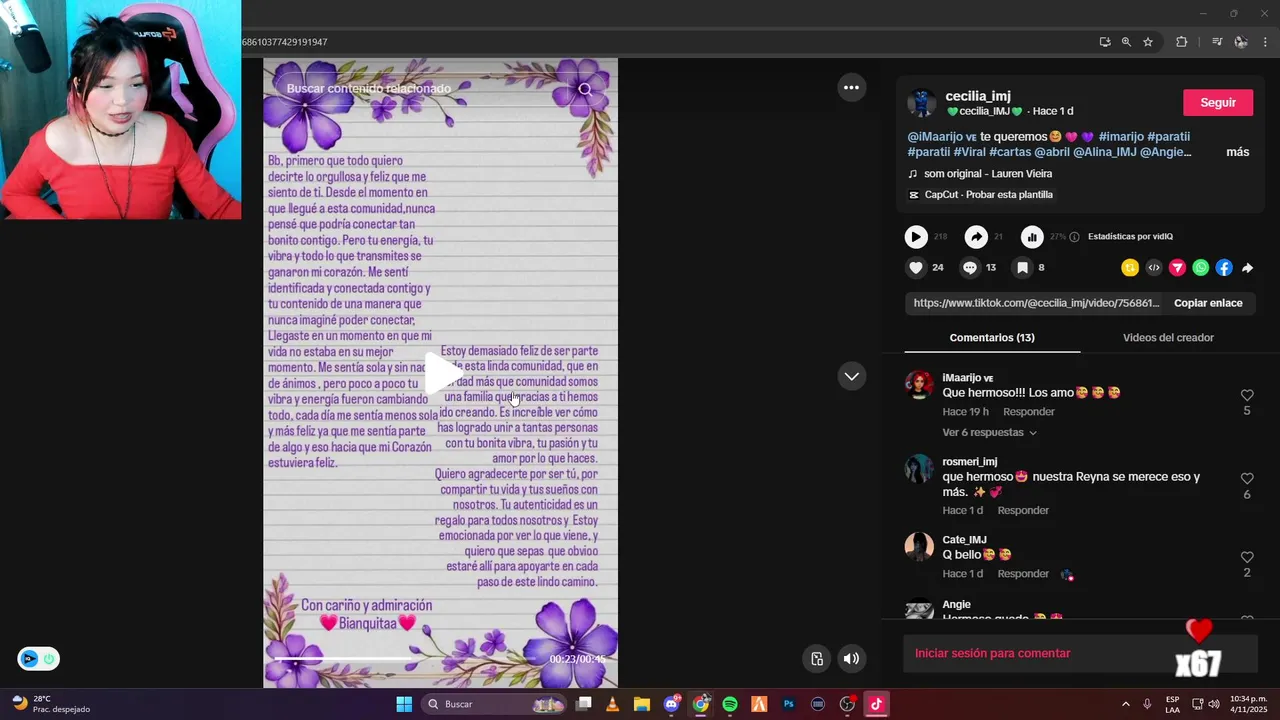Screen dimensions: 1280x720
Task: Show hidden system tray icons chevron
Action: click(x=1125, y=704)
